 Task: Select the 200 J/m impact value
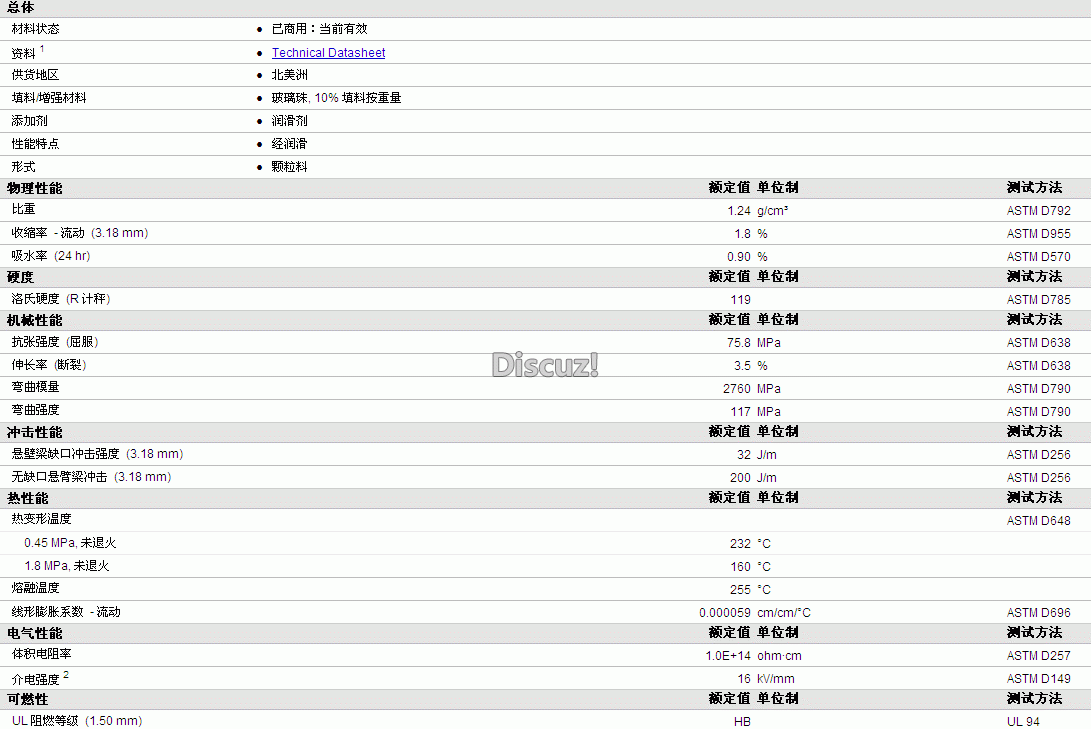point(754,478)
